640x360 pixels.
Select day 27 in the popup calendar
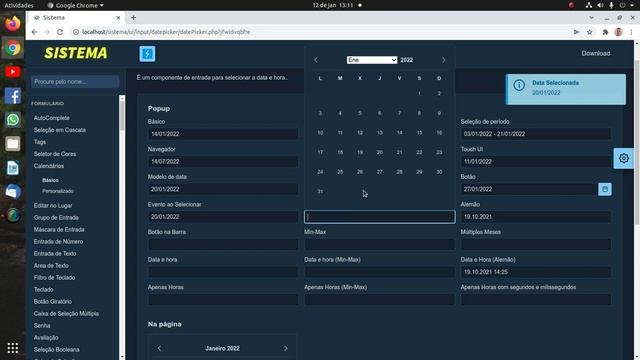point(380,172)
